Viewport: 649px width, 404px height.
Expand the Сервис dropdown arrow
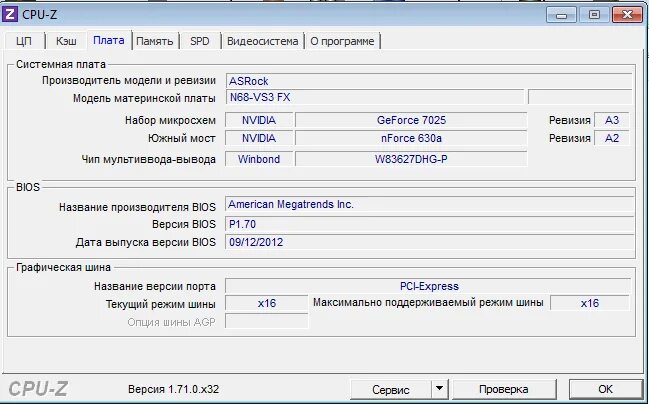pos(440,390)
